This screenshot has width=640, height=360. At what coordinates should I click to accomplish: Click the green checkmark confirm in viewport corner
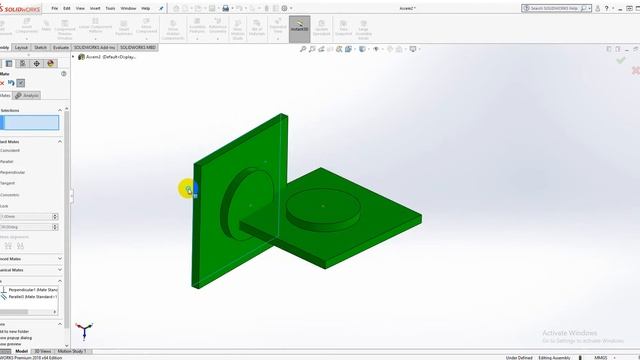click(x=621, y=60)
